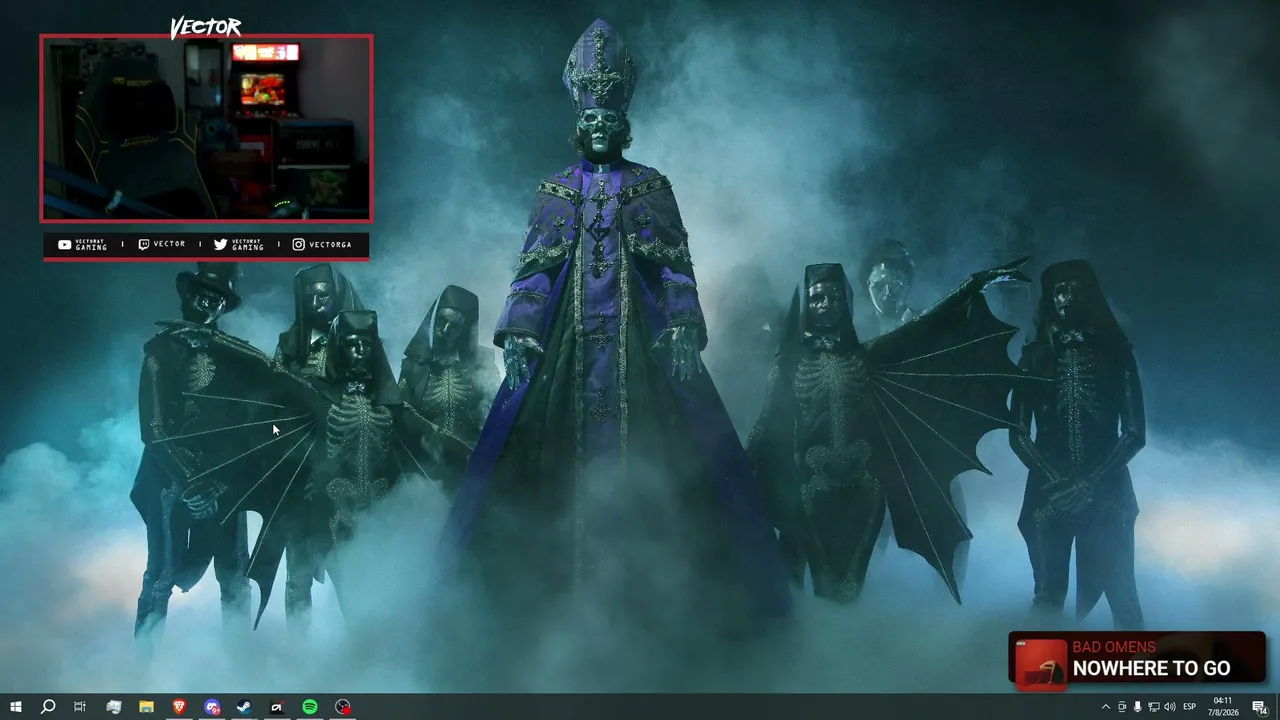
Task: Click the Twitch Vector label
Action: (161, 244)
